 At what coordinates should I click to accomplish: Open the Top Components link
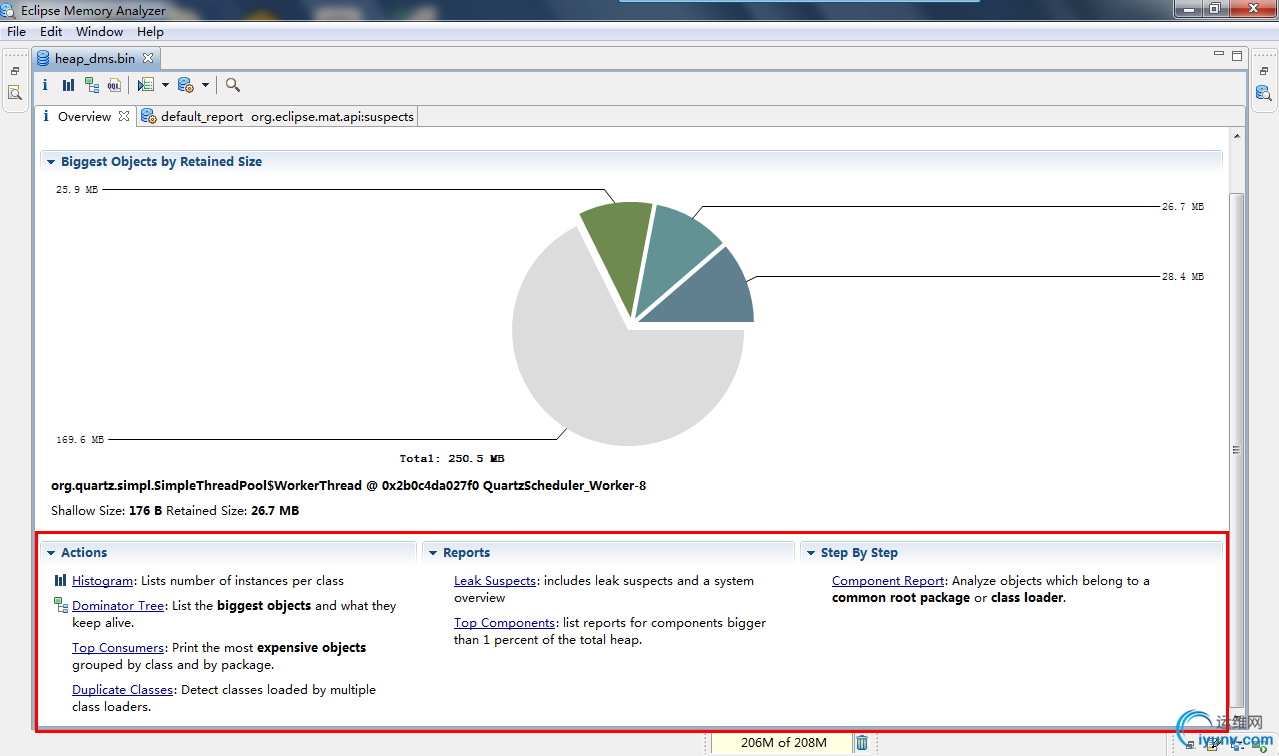coord(504,622)
